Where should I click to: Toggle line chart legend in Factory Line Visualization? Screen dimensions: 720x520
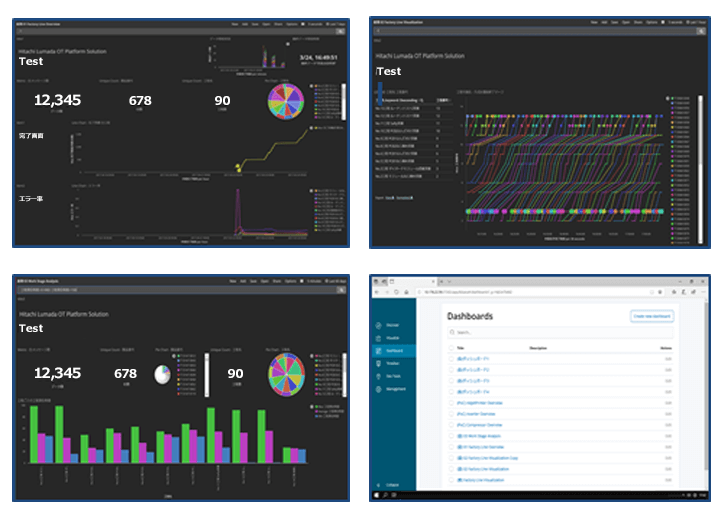point(668,98)
